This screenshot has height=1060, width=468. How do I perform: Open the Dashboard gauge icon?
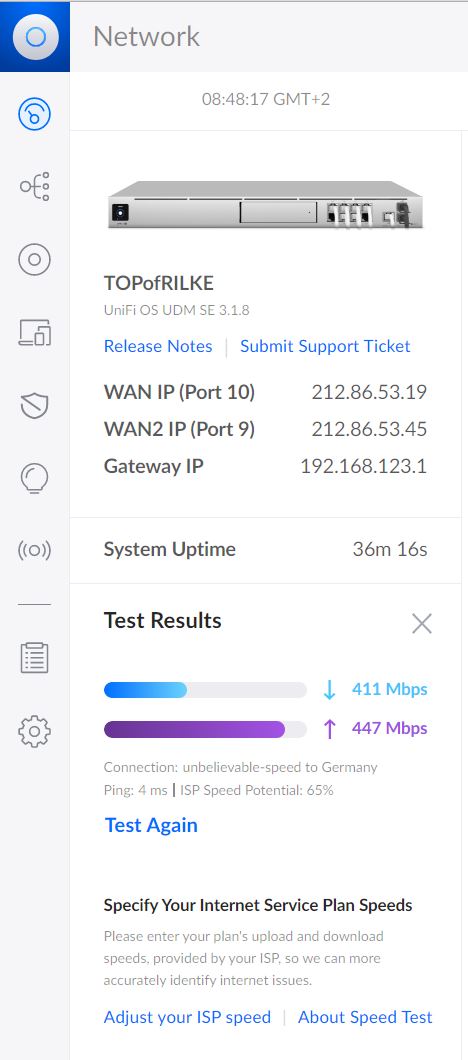coord(34,113)
